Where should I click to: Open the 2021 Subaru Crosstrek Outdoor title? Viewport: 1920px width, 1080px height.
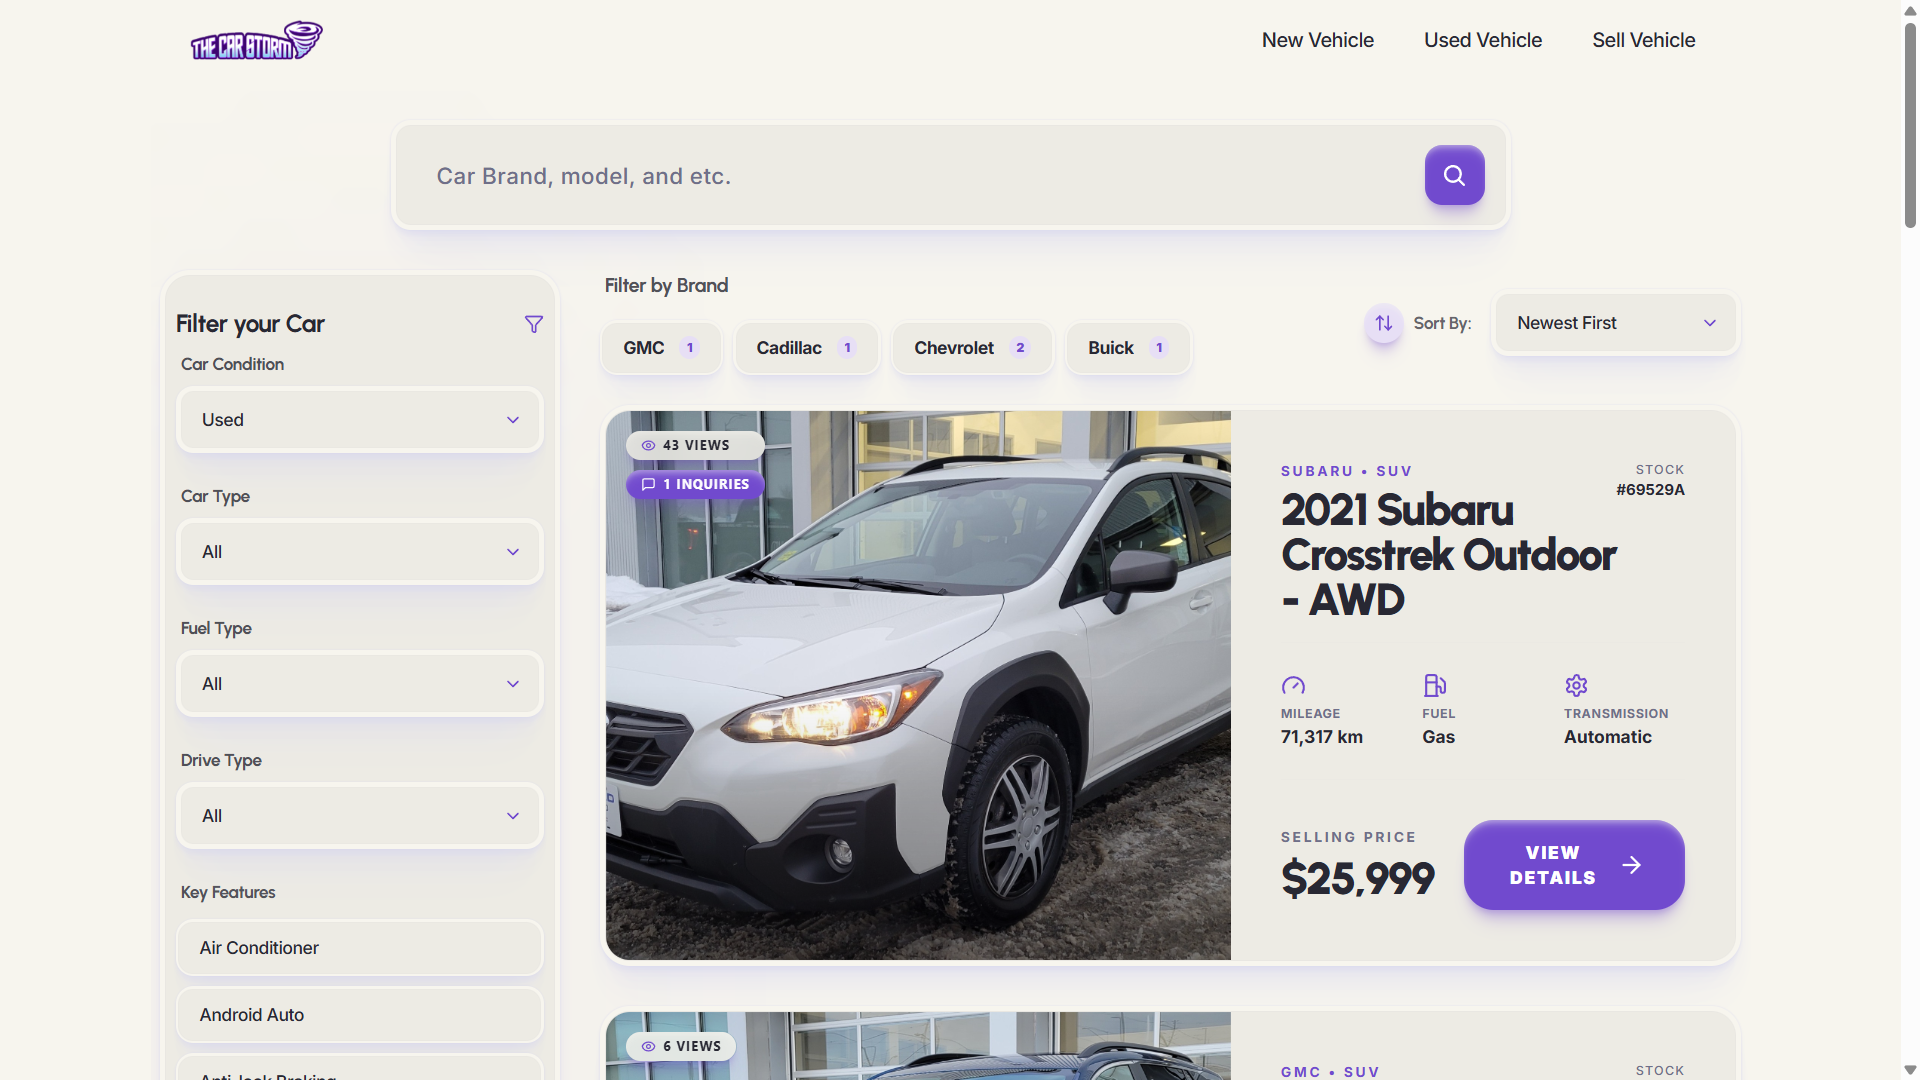1448,555
